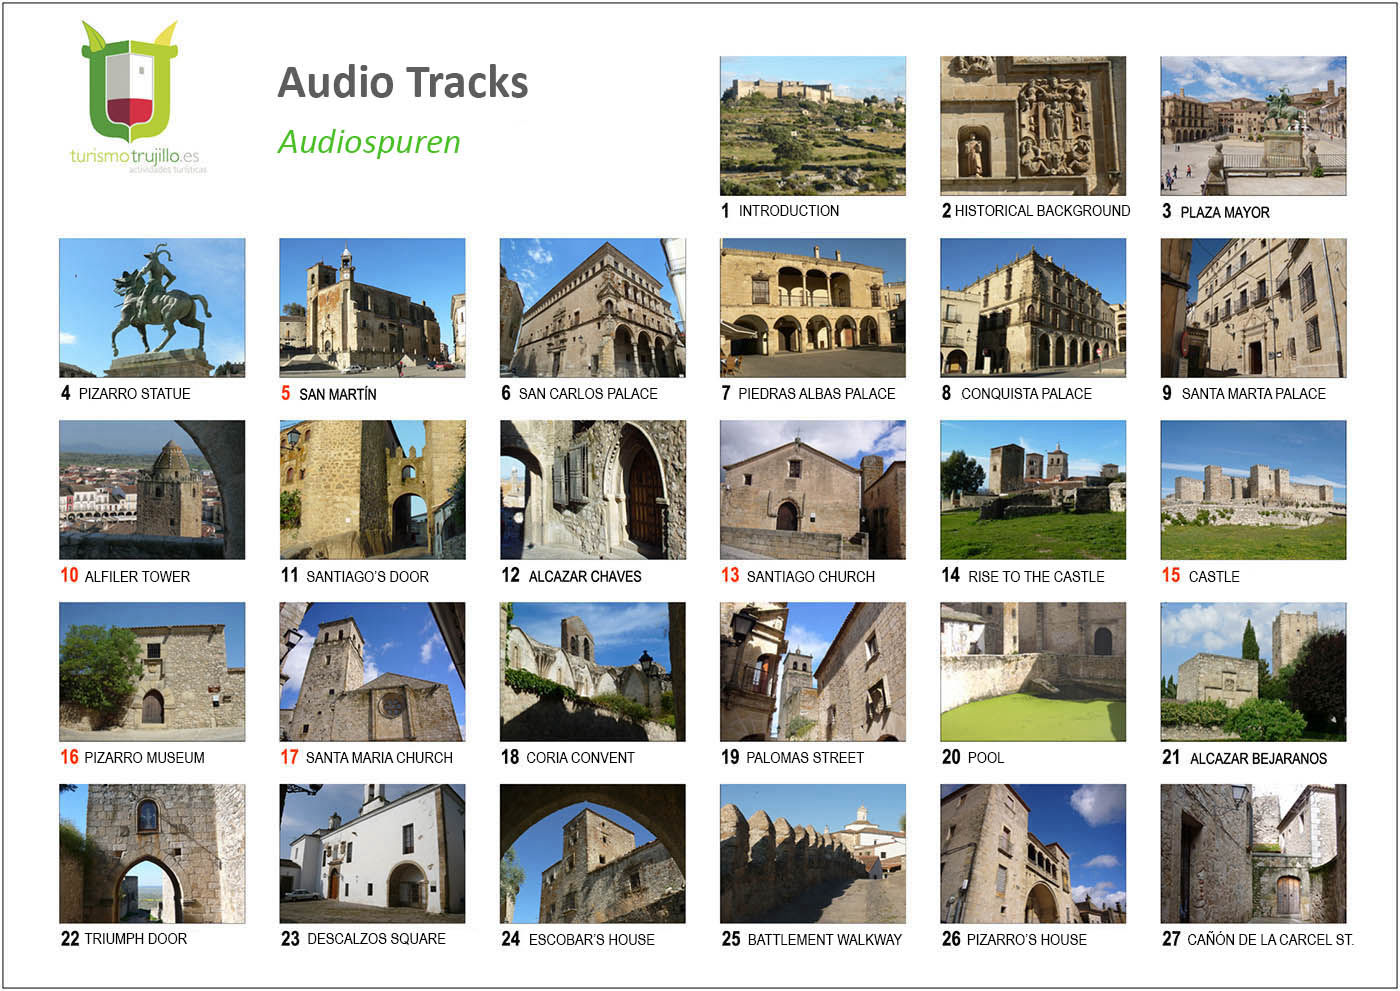Click the Cañón de la Carcel St. label
1400x991 pixels.
click(x=1270, y=940)
